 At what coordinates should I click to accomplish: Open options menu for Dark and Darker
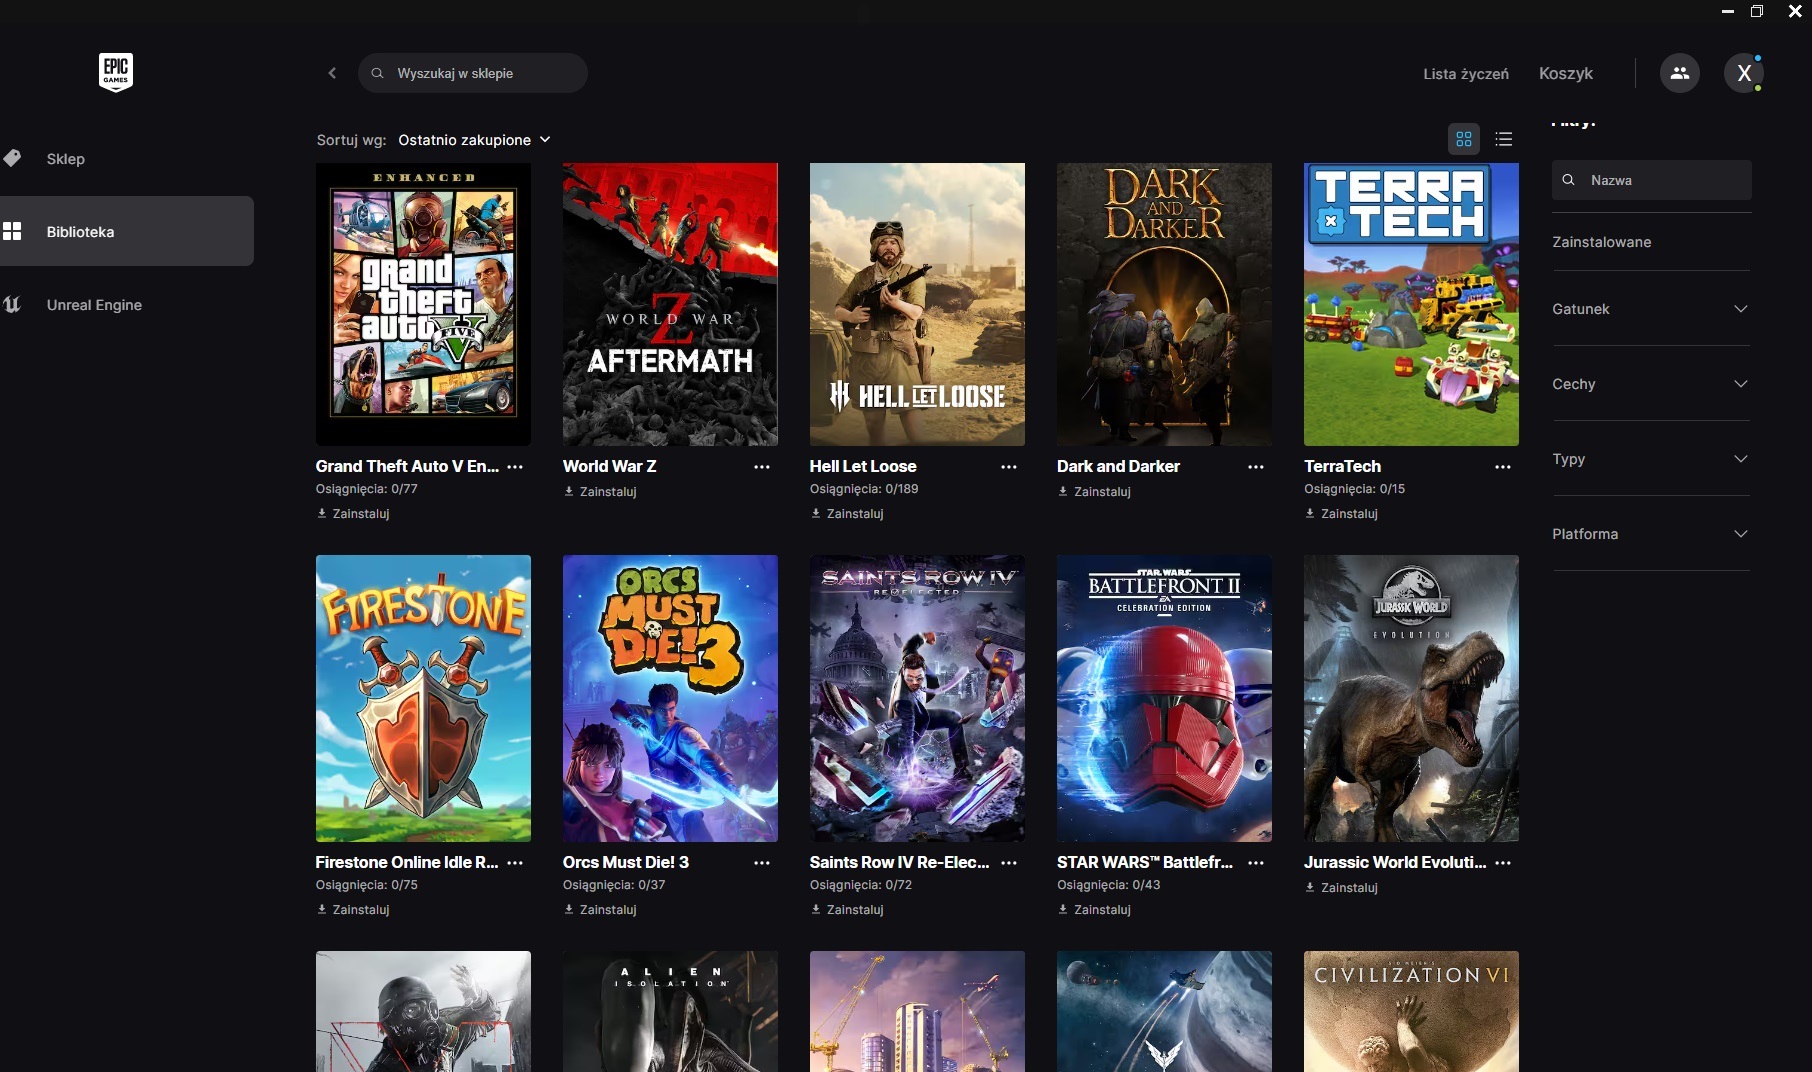click(1256, 467)
